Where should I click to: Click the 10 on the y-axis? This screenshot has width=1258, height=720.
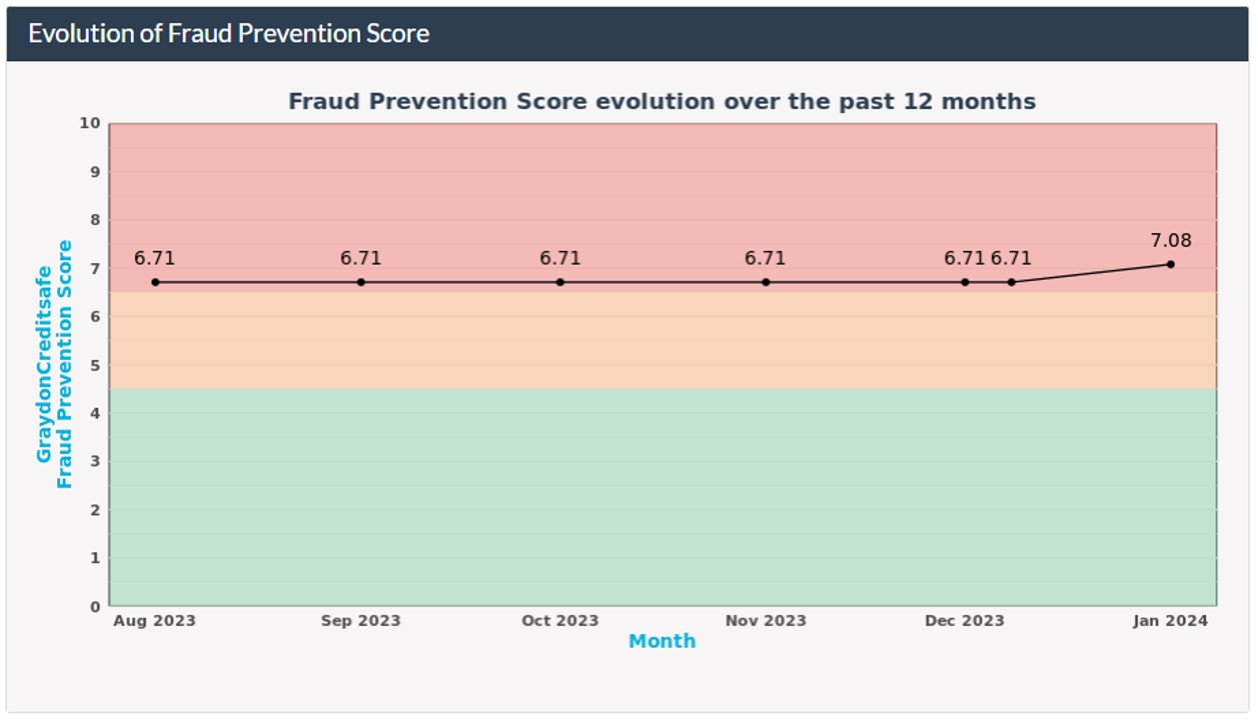91,123
